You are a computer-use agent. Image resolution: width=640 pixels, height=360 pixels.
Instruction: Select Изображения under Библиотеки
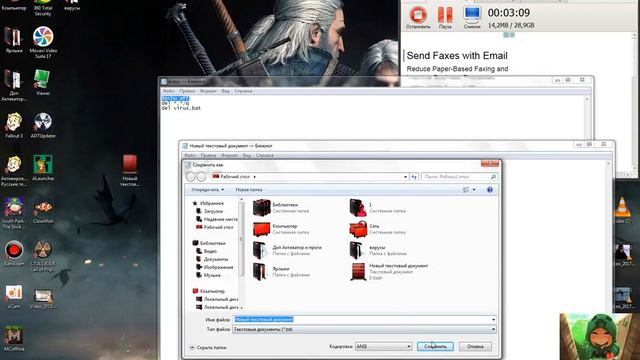point(215,267)
